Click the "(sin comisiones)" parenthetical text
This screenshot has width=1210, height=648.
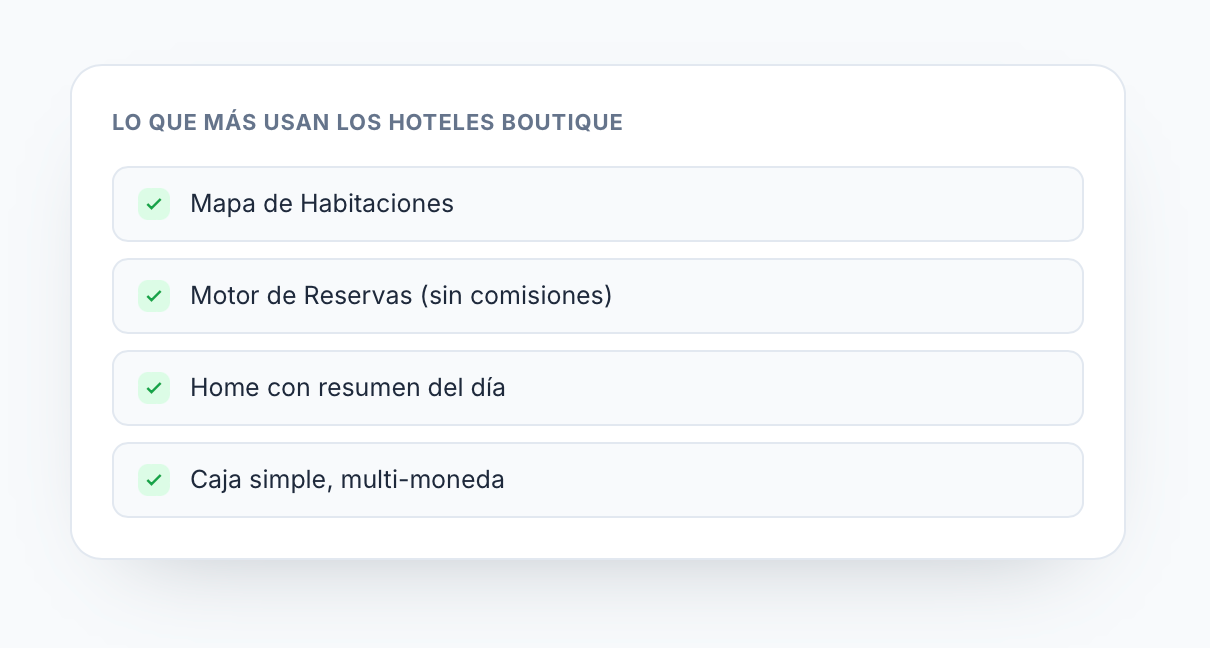tap(516, 296)
